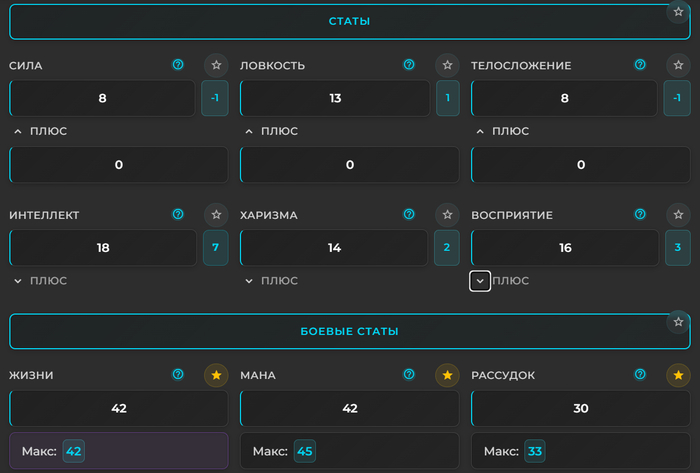700x473 pixels.
Task: Select the Статы section header
Action: pyautogui.click(x=349, y=21)
